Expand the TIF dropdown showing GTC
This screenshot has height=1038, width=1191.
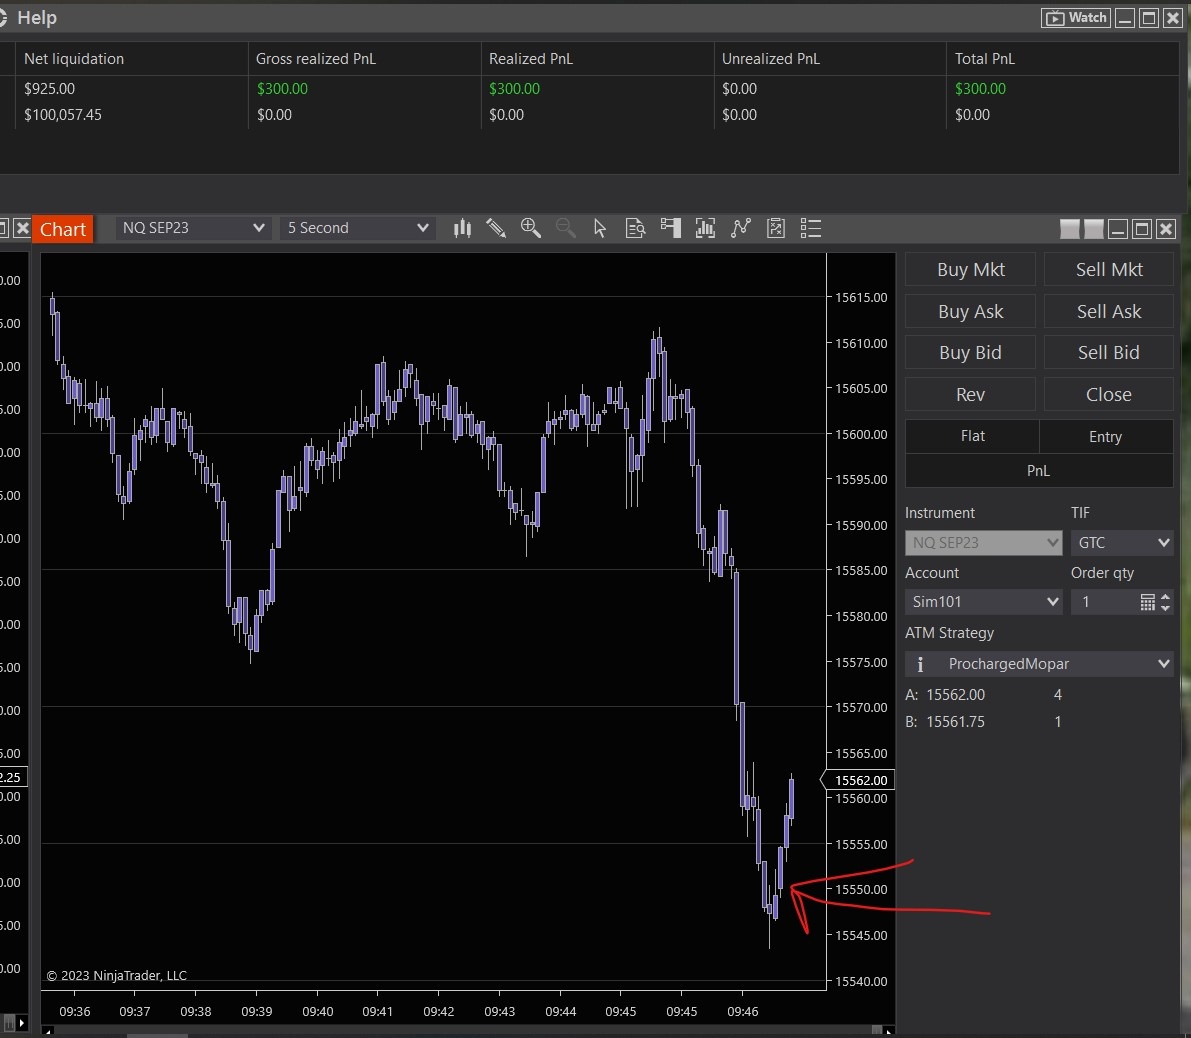click(1122, 543)
